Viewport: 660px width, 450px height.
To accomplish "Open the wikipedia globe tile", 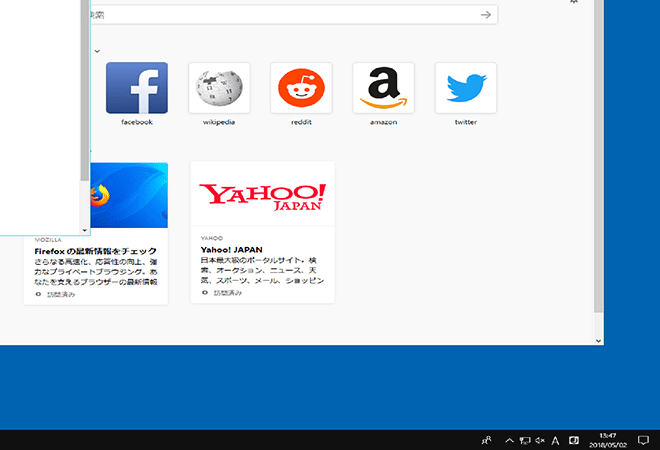I will pos(219,88).
